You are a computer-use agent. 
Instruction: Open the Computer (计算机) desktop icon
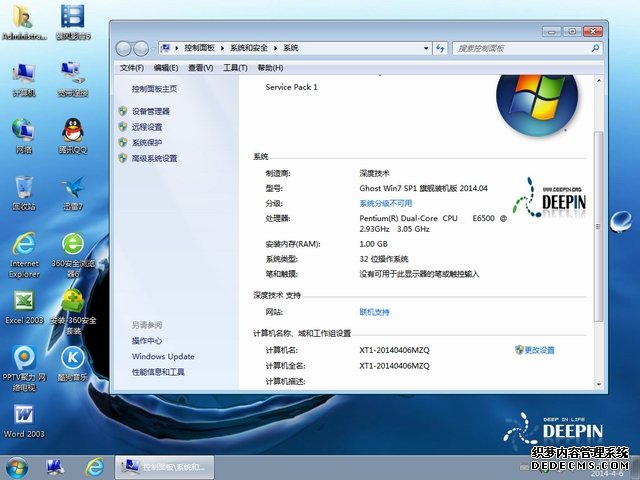click(24, 79)
